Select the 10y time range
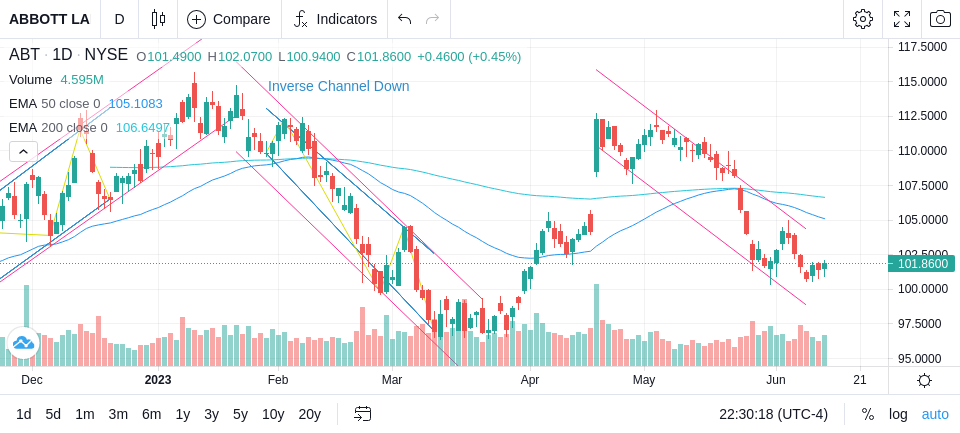 coord(272,415)
